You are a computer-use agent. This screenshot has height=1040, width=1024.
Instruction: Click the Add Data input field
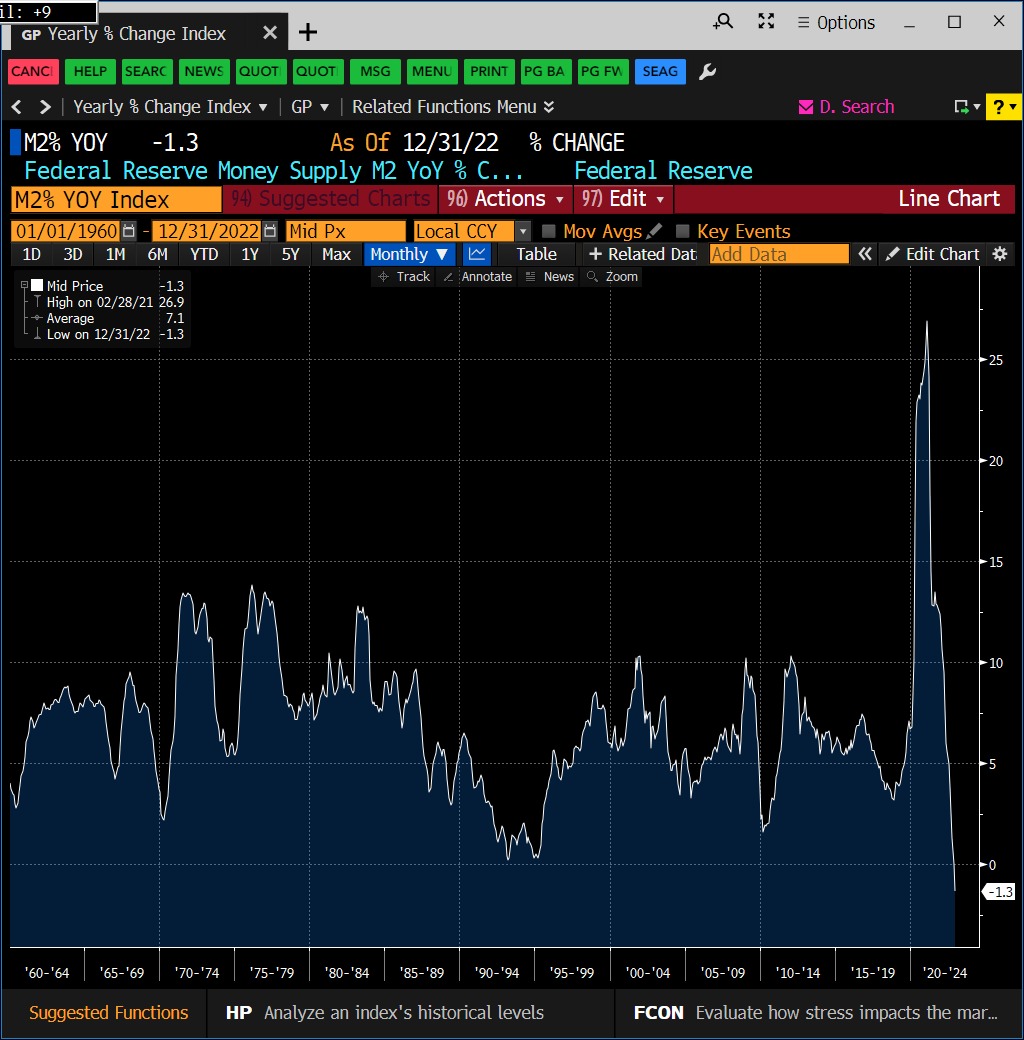(x=779, y=254)
